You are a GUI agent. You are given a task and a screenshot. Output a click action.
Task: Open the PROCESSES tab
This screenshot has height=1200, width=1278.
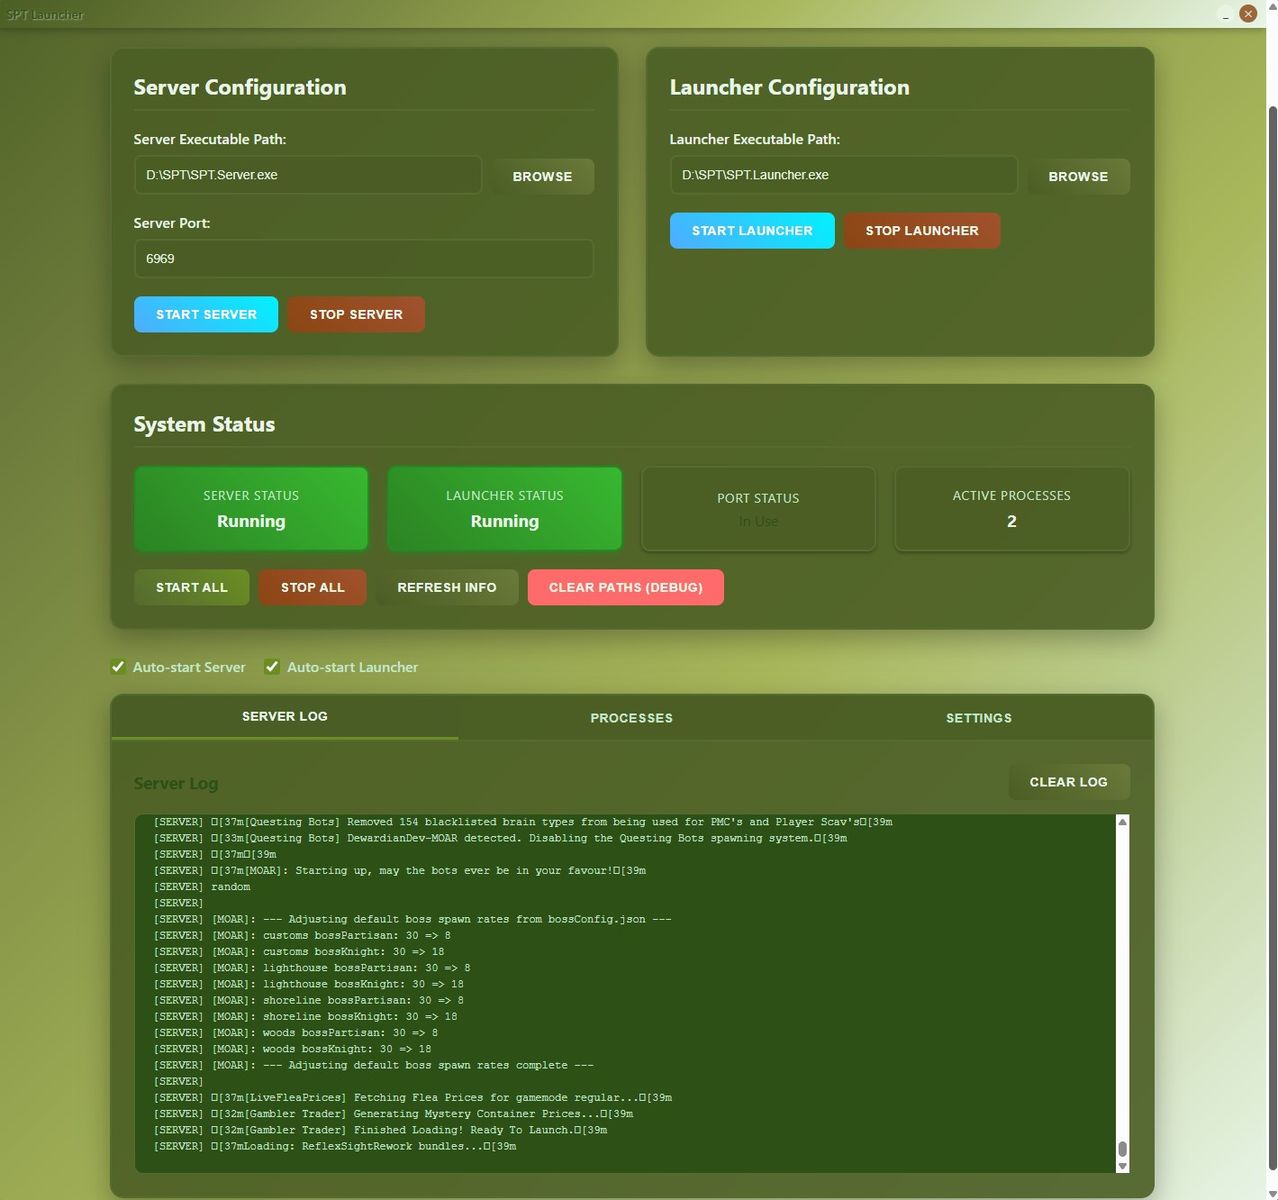(x=632, y=718)
